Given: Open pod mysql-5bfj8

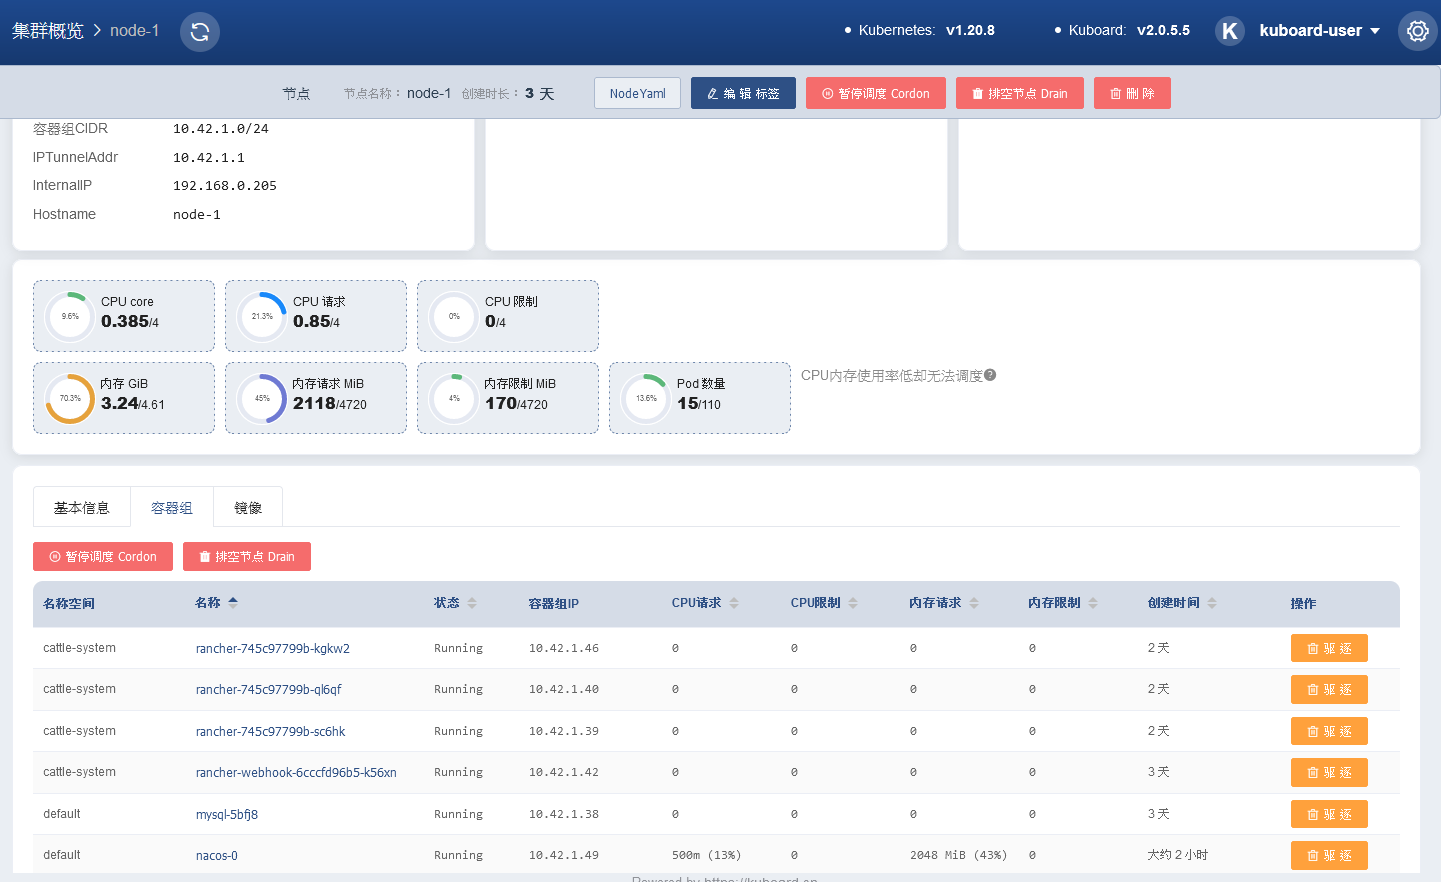Looking at the screenshot, I should coord(227,814).
